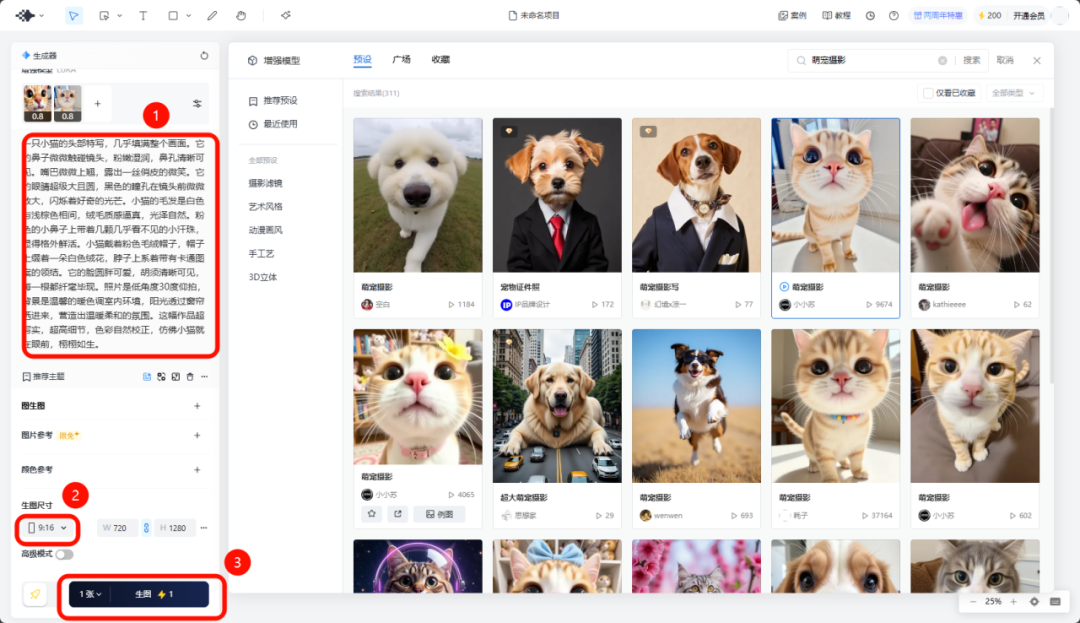Edit the height 1280 field

174,528
